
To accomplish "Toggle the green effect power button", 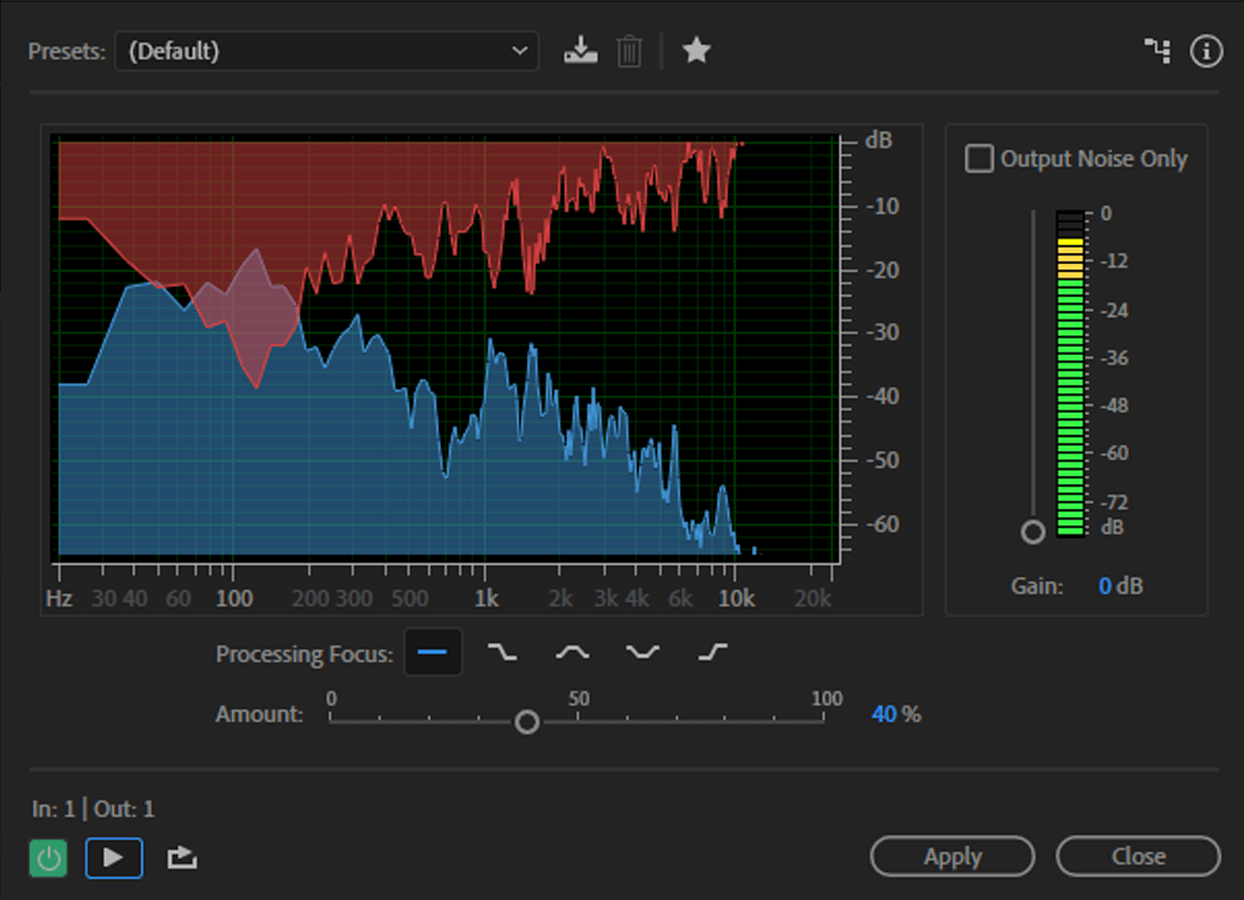I will [x=48, y=858].
